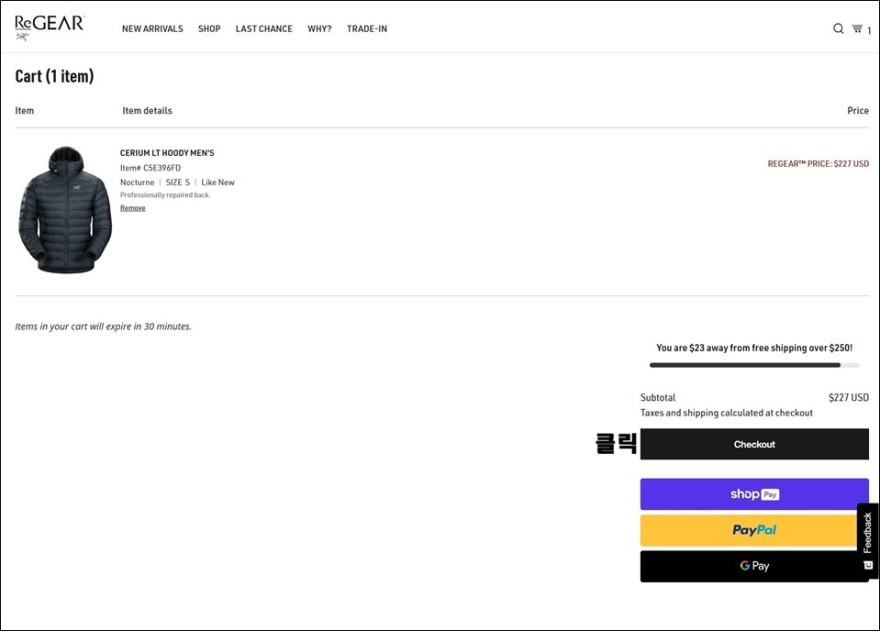Open the NEW ARRIVALS menu
880x631 pixels.
point(153,29)
